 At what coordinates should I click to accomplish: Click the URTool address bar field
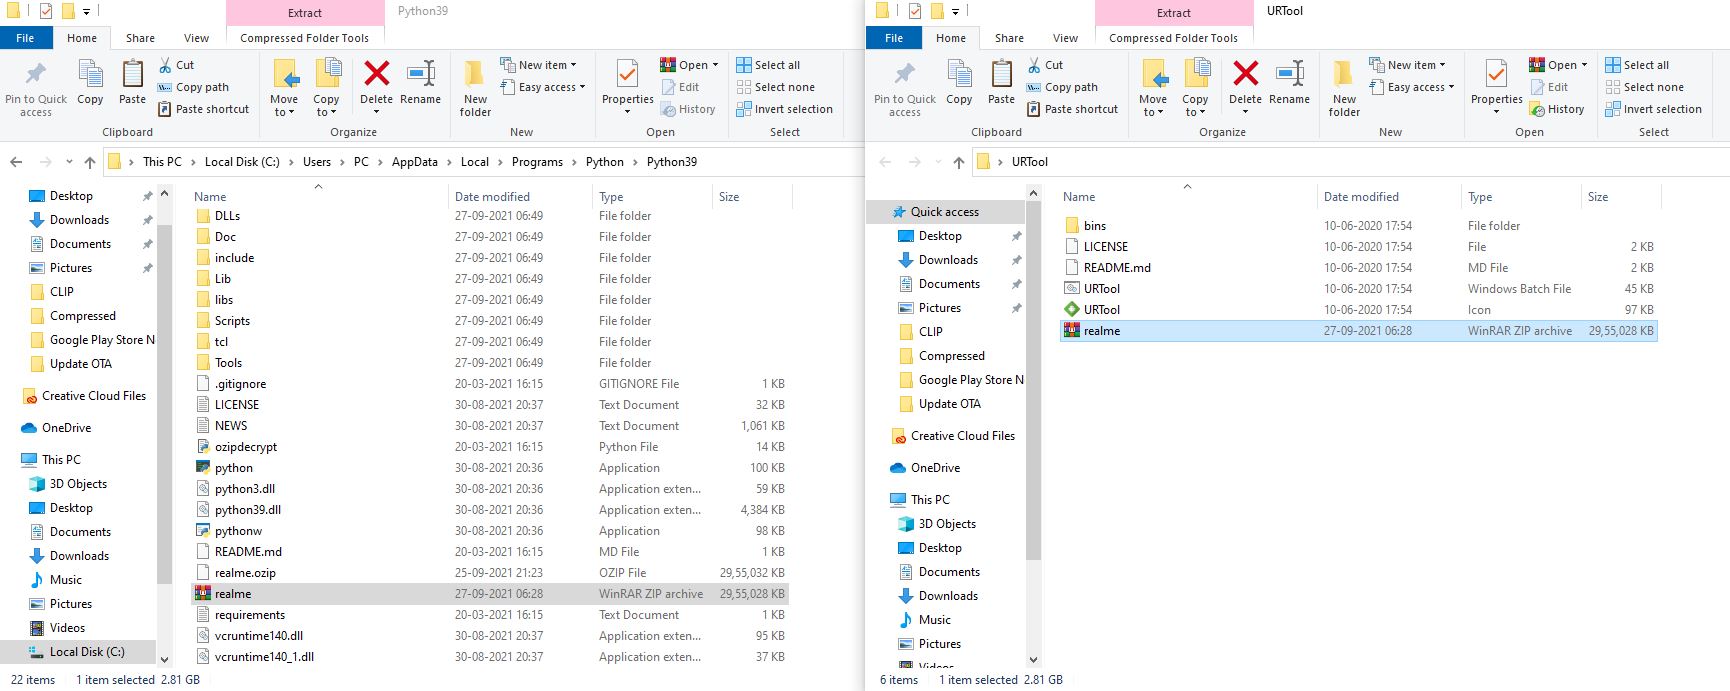(x=1350, y=162)
